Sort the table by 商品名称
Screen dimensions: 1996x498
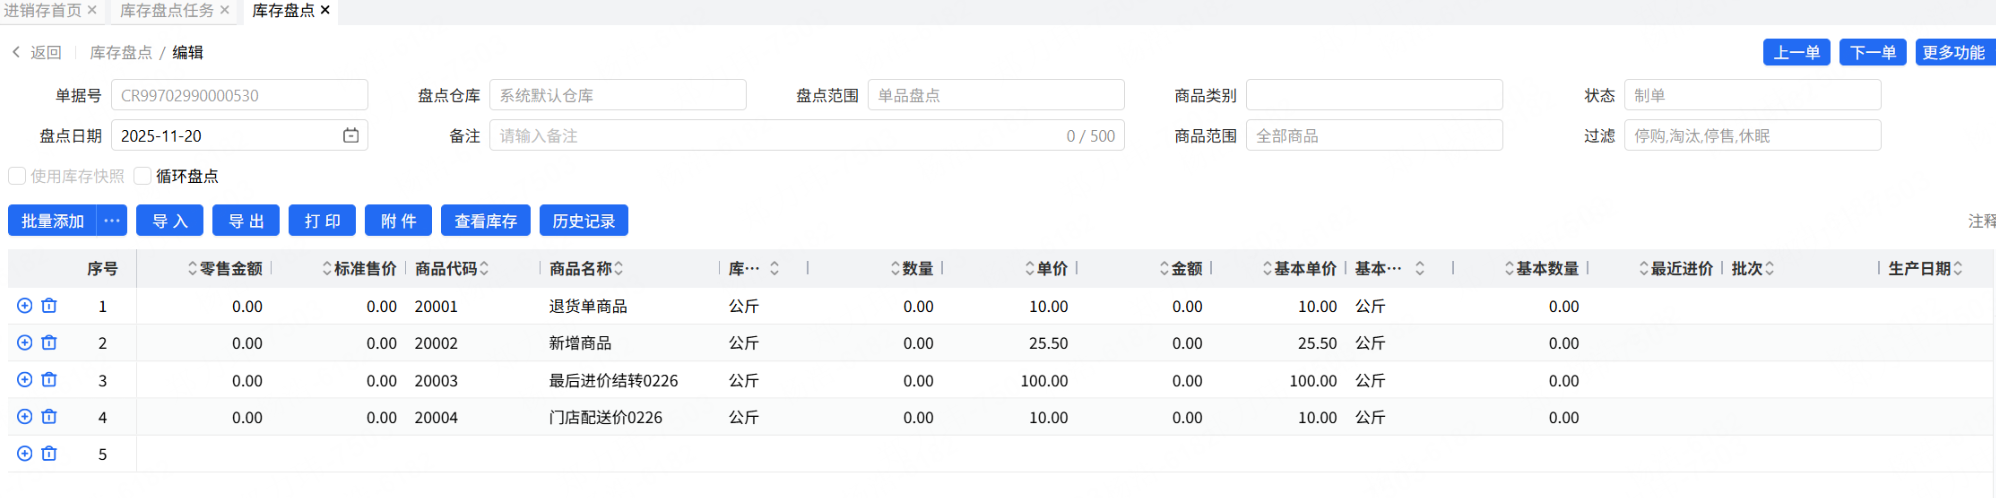(x=618, y=268)
